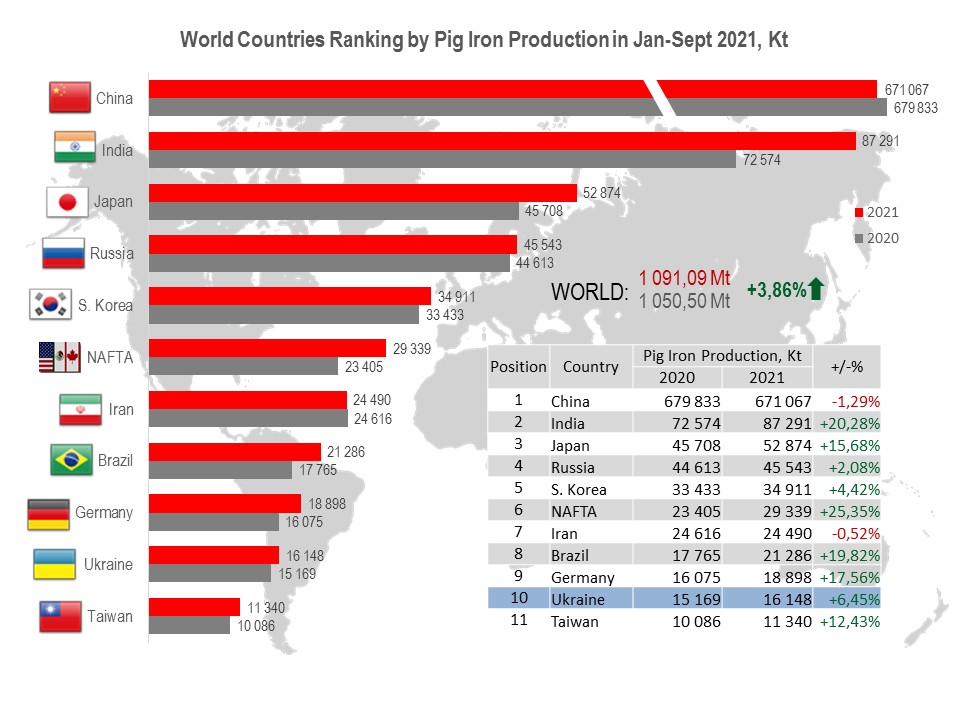Select the Taiwan flag icon
960x720 pixels.
(x=61, y=617)
